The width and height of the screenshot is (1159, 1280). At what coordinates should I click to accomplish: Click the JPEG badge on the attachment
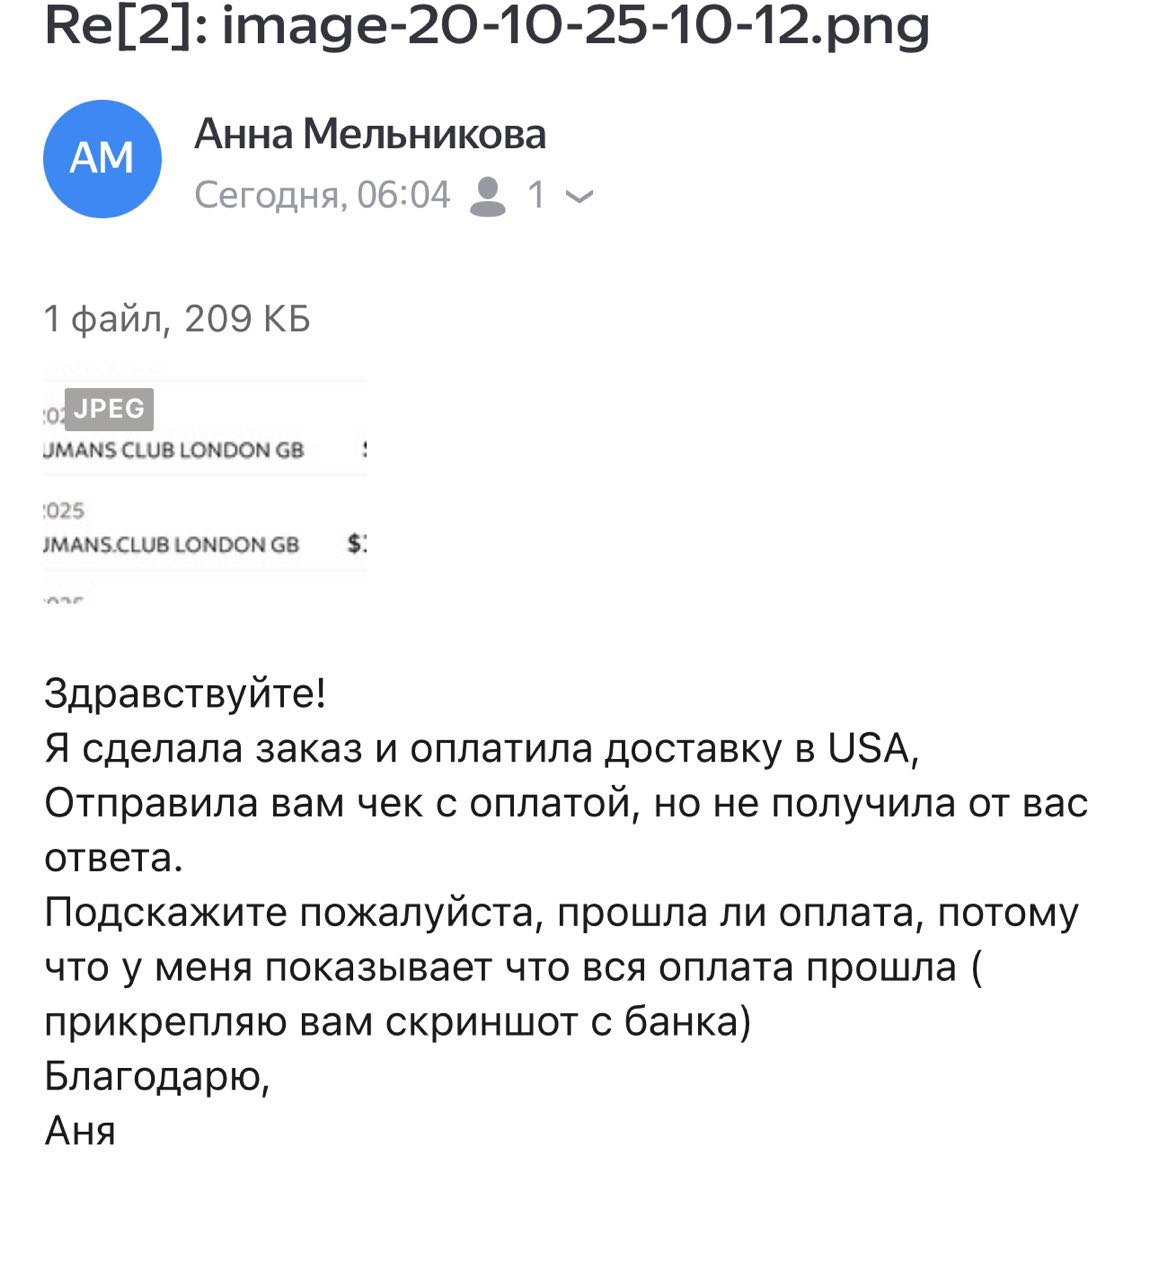tap(109, 408)
